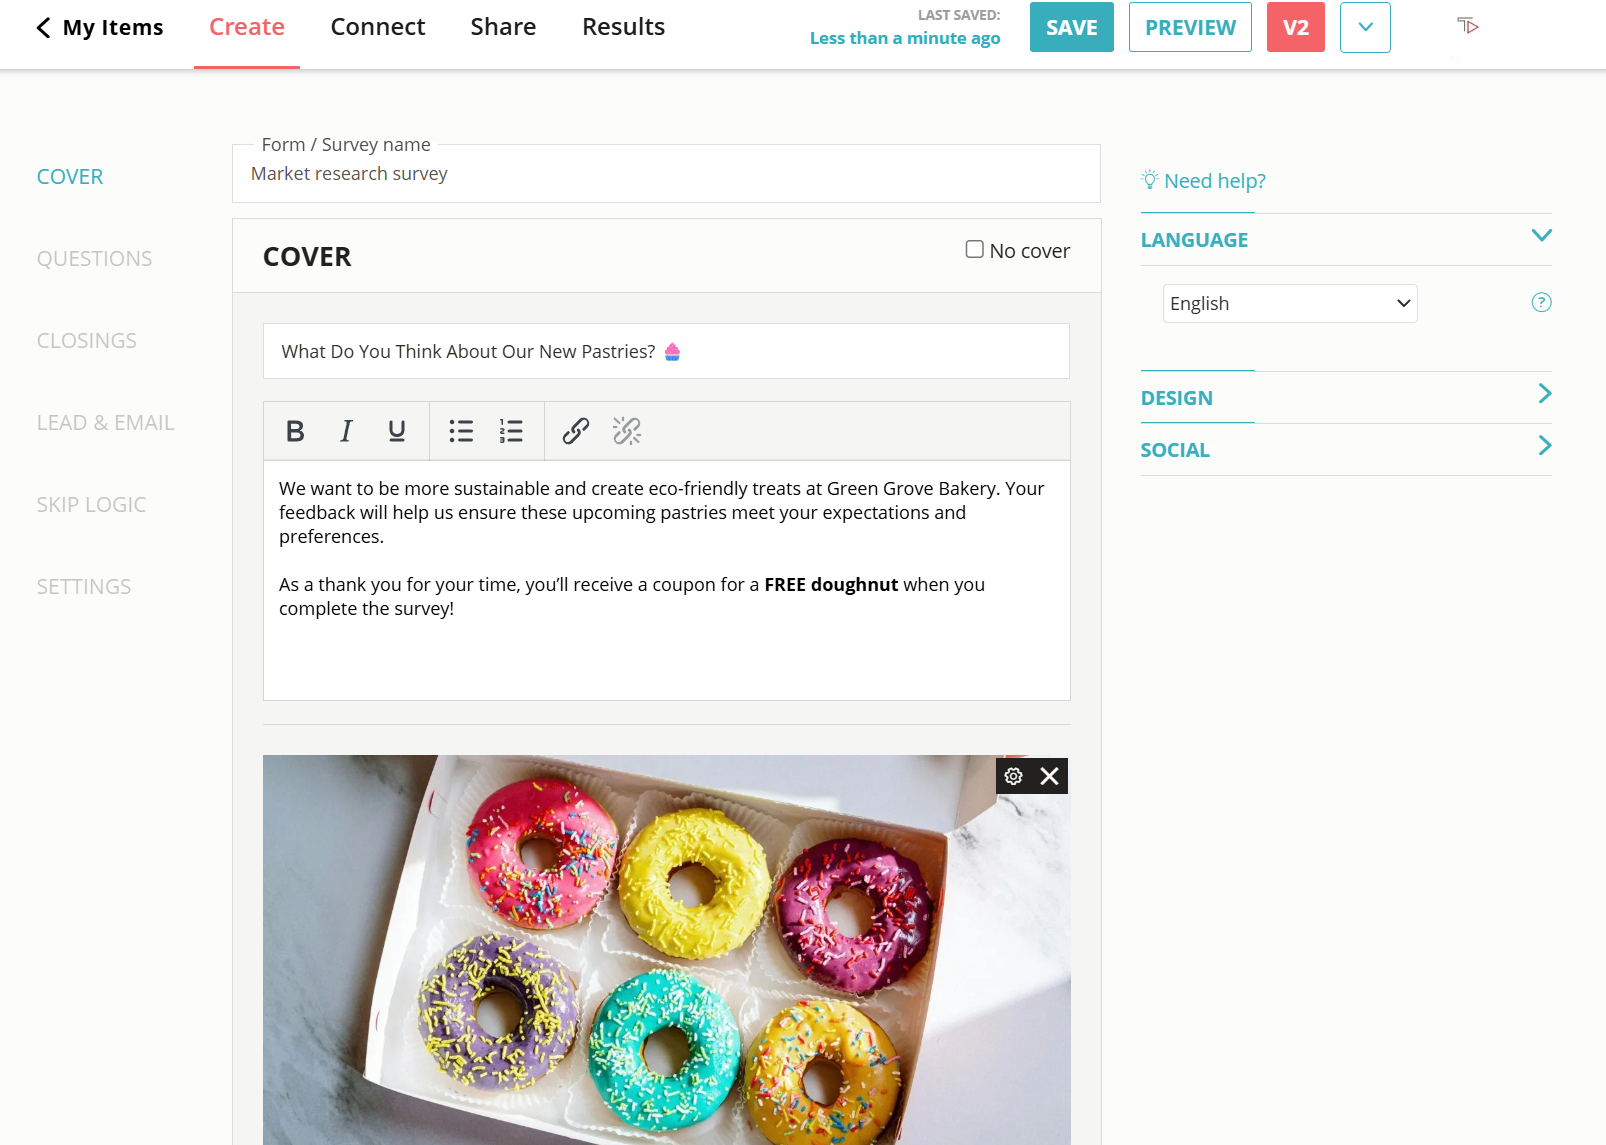
Task: Expand the Design section
Action: pos(1346,397)
